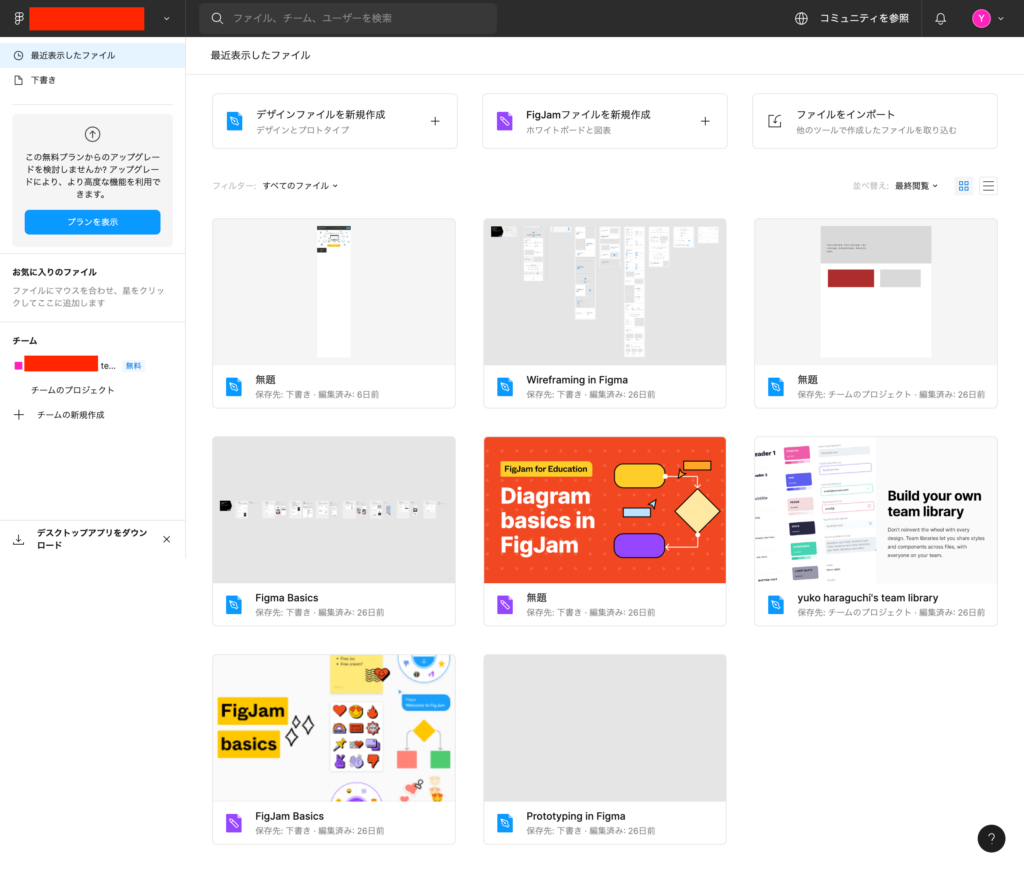Click the globe icon for community

(x=801, y=18)
